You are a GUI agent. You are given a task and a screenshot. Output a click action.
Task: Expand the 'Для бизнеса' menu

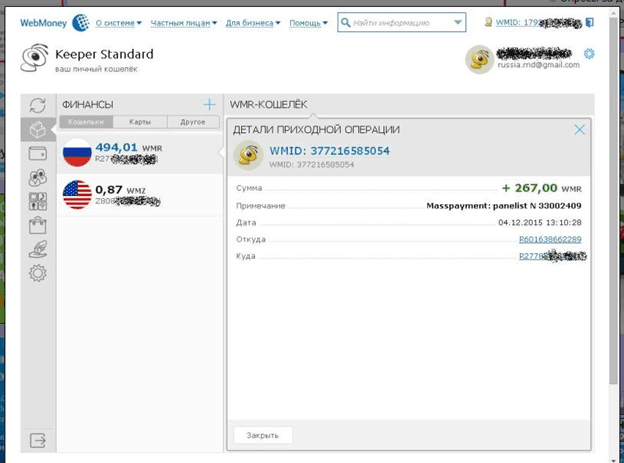coord(253,23)
